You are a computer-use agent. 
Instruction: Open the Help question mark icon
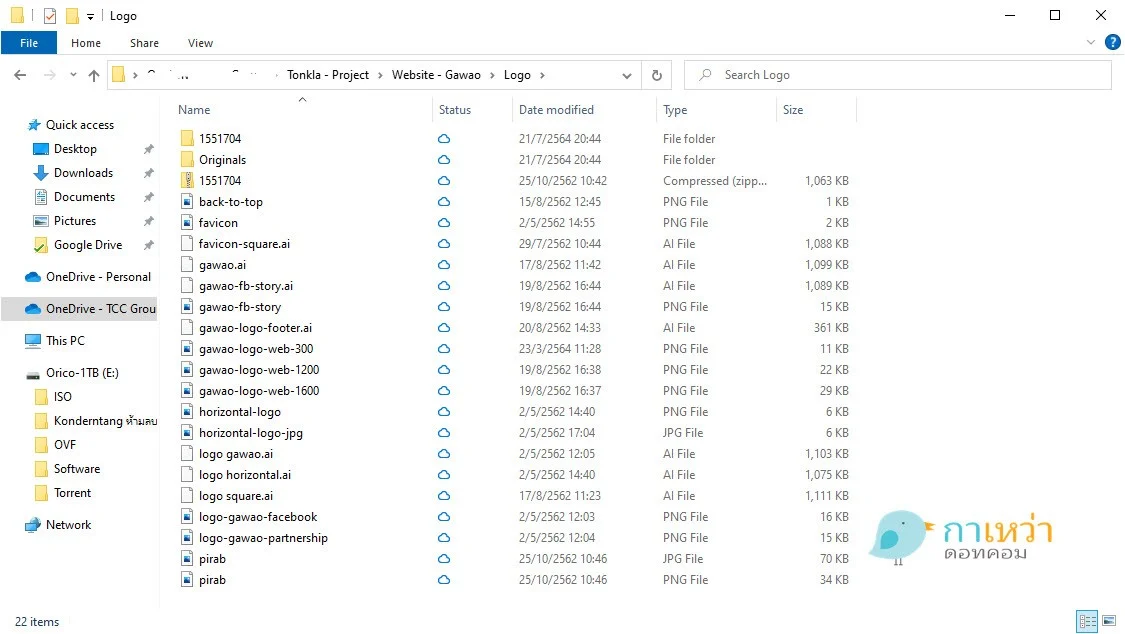click(1112, 43)
